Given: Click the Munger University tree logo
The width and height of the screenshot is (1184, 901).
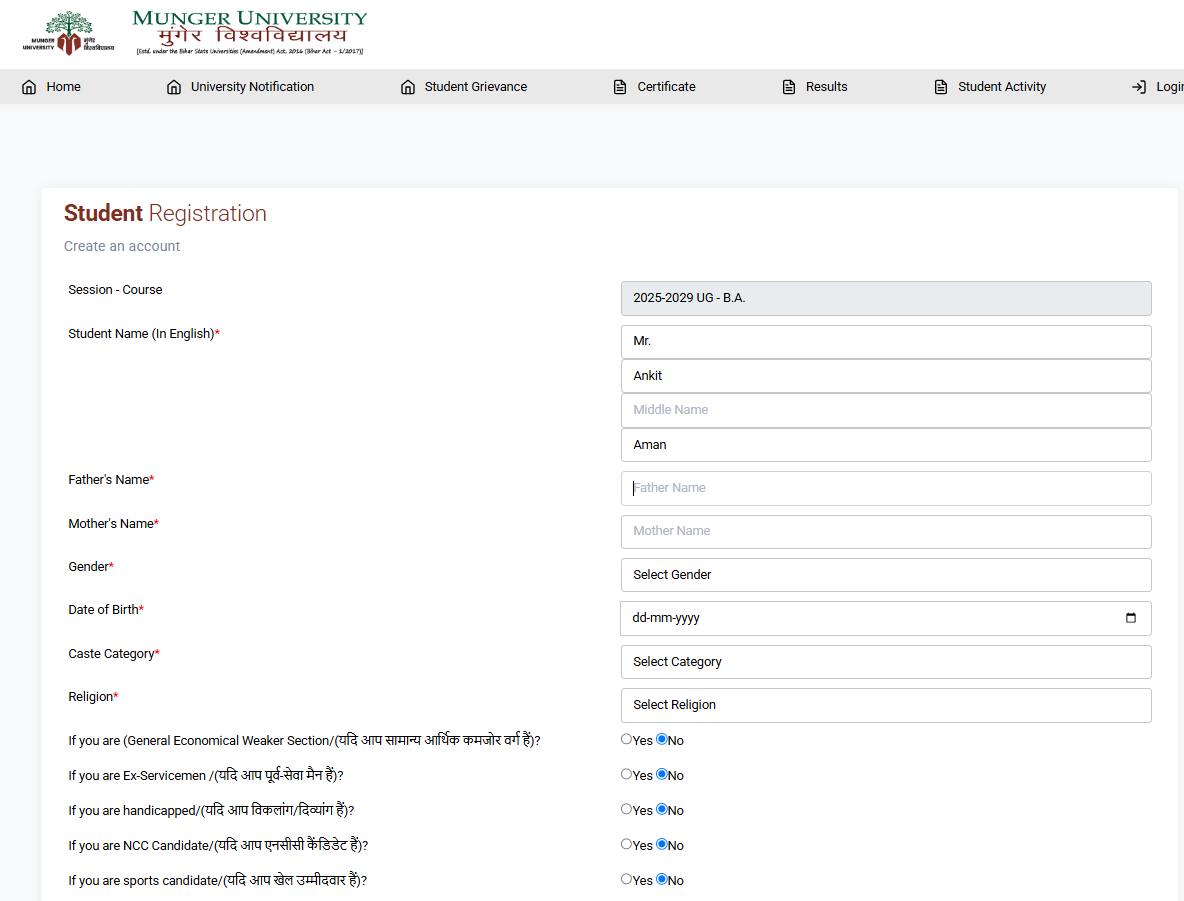Looking at the screenshot, I should point(68,33).
